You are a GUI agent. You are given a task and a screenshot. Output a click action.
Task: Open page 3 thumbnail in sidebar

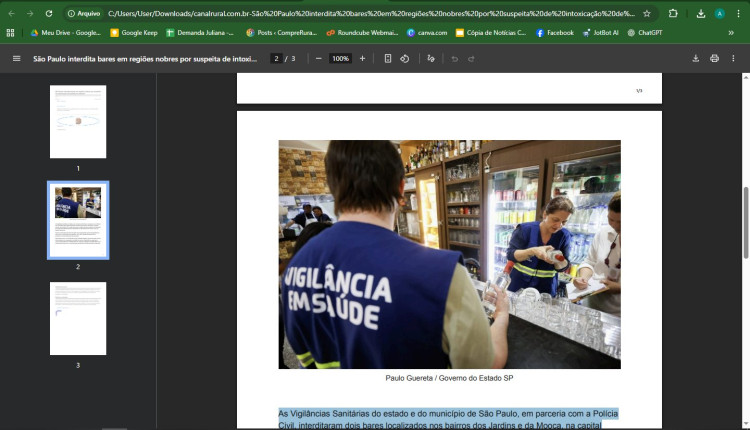[78, 318]
